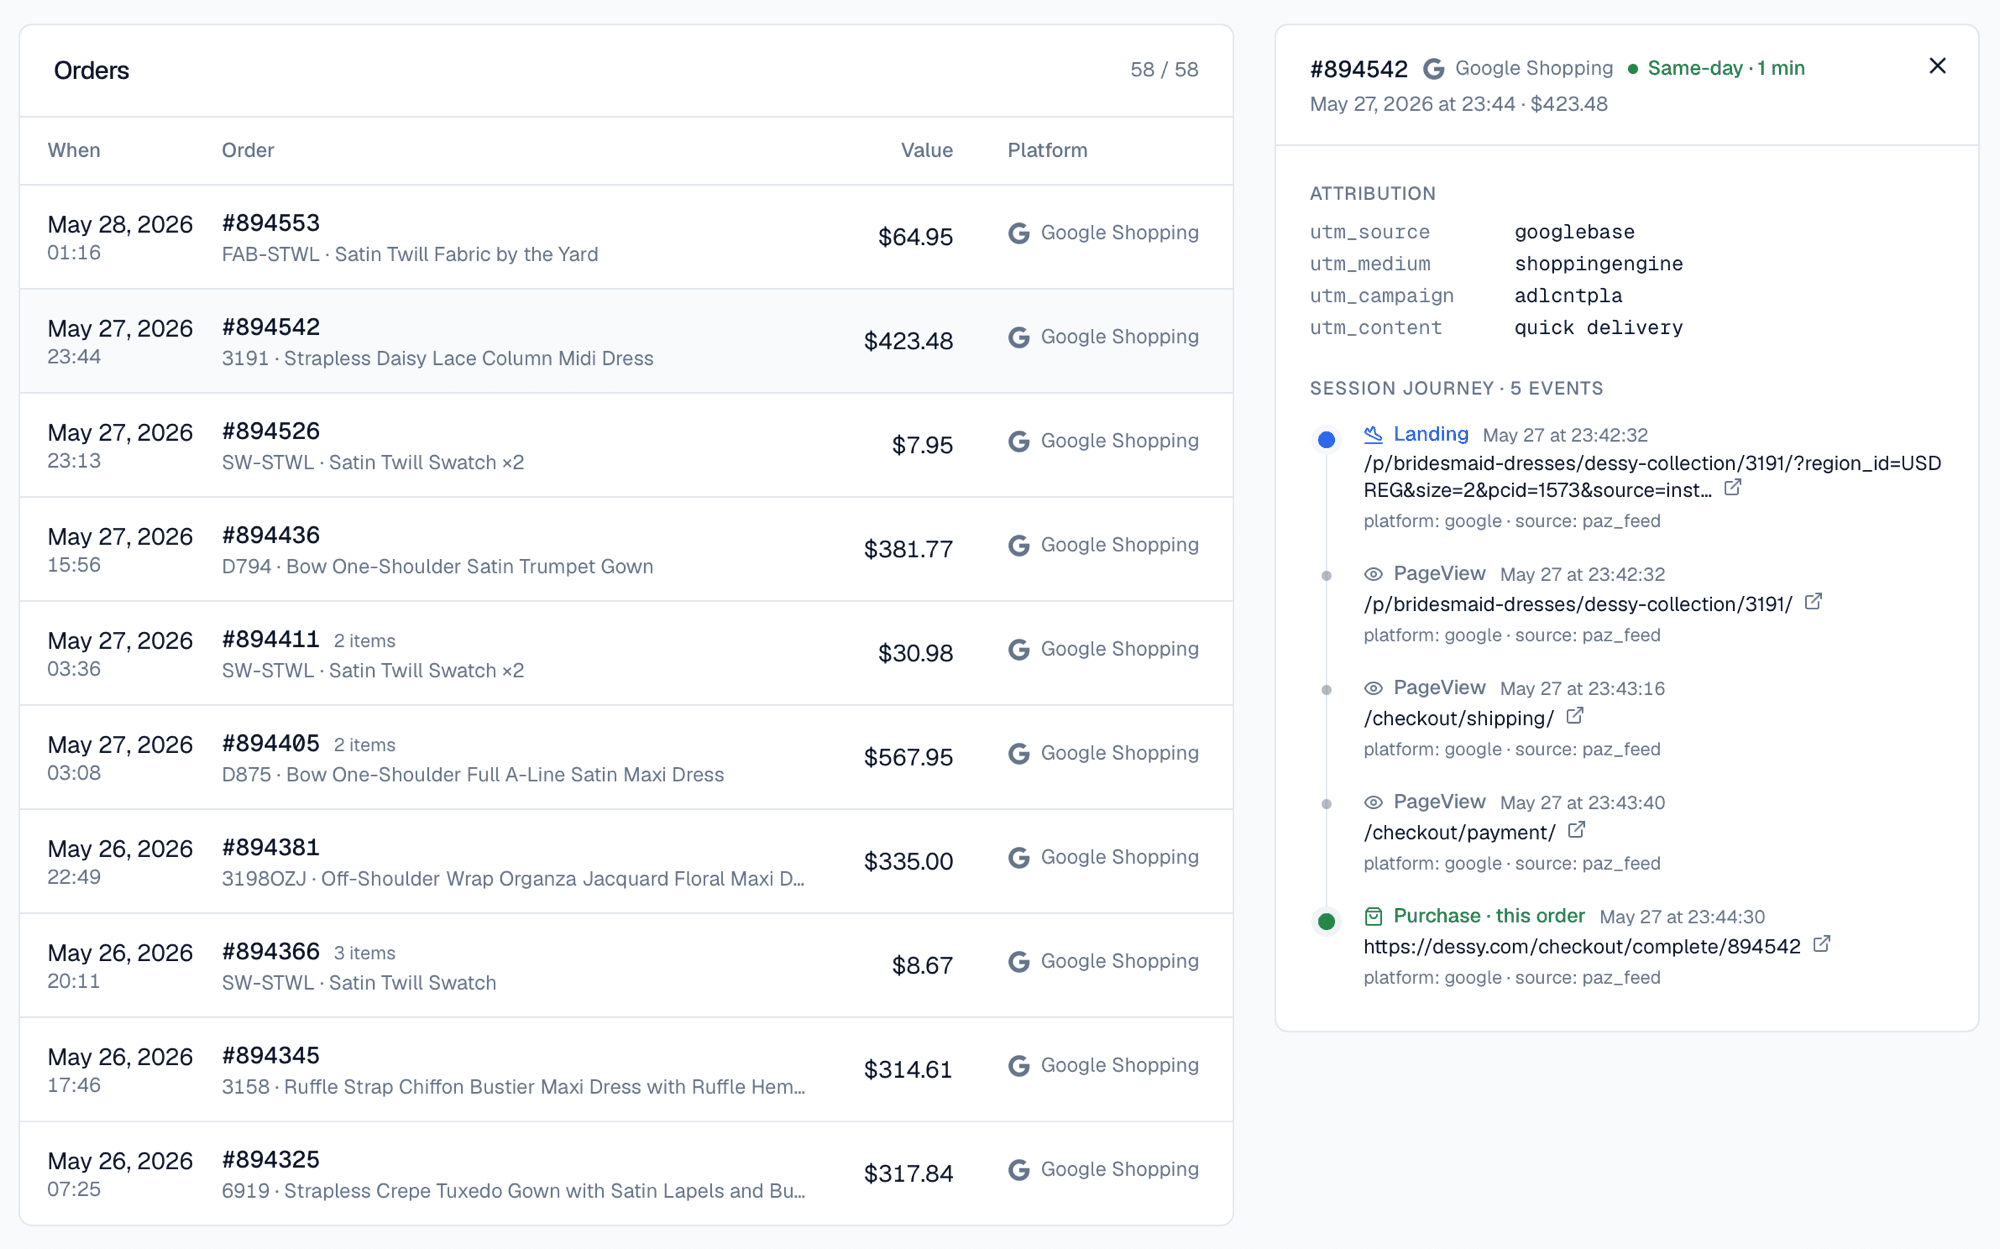Click Google icon in order #894542 row
Screen dimensions: 2000x1249
(1019, 337)
